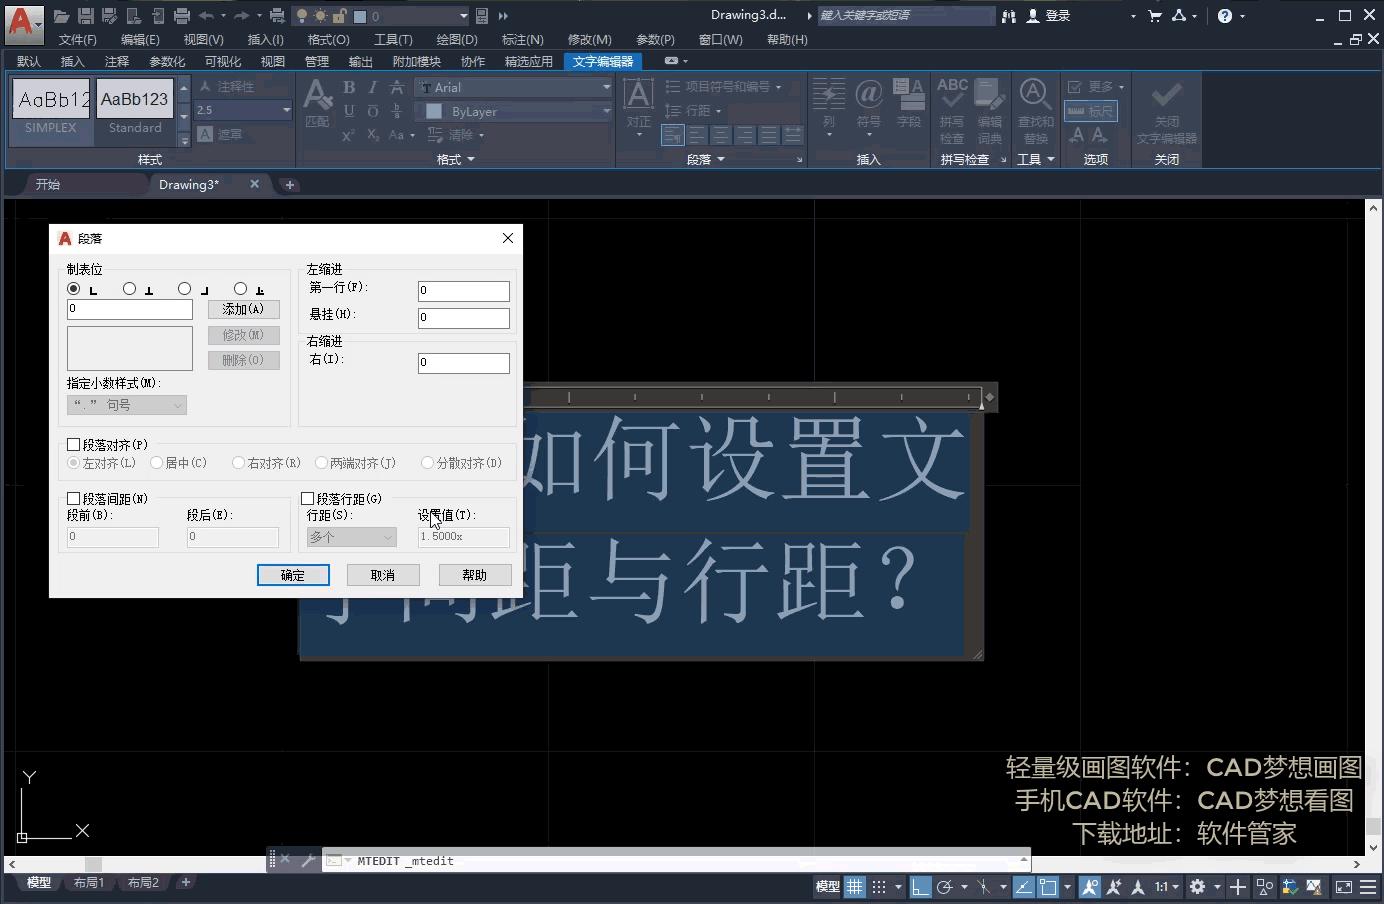The height and width of the screenshot is (904, 1384).
Task: Toggle bold formatting in the Format panel
Action: pos(348,87)
